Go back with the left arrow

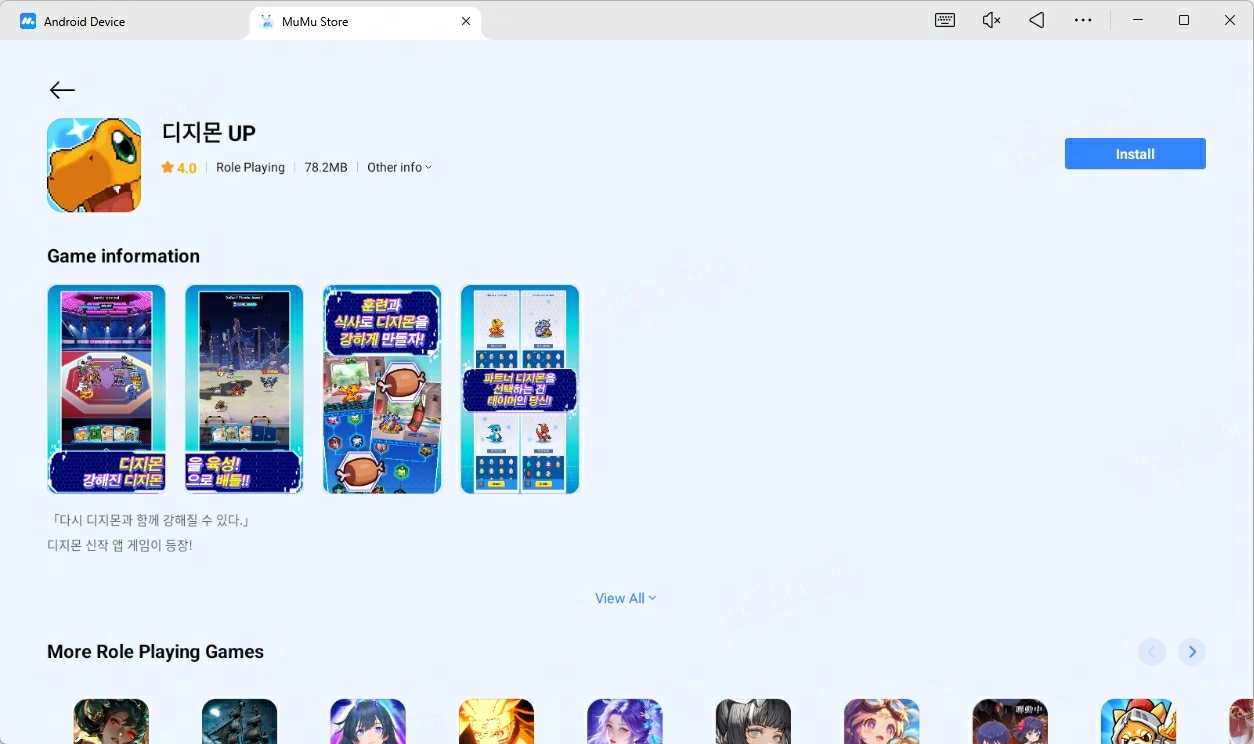62,90
